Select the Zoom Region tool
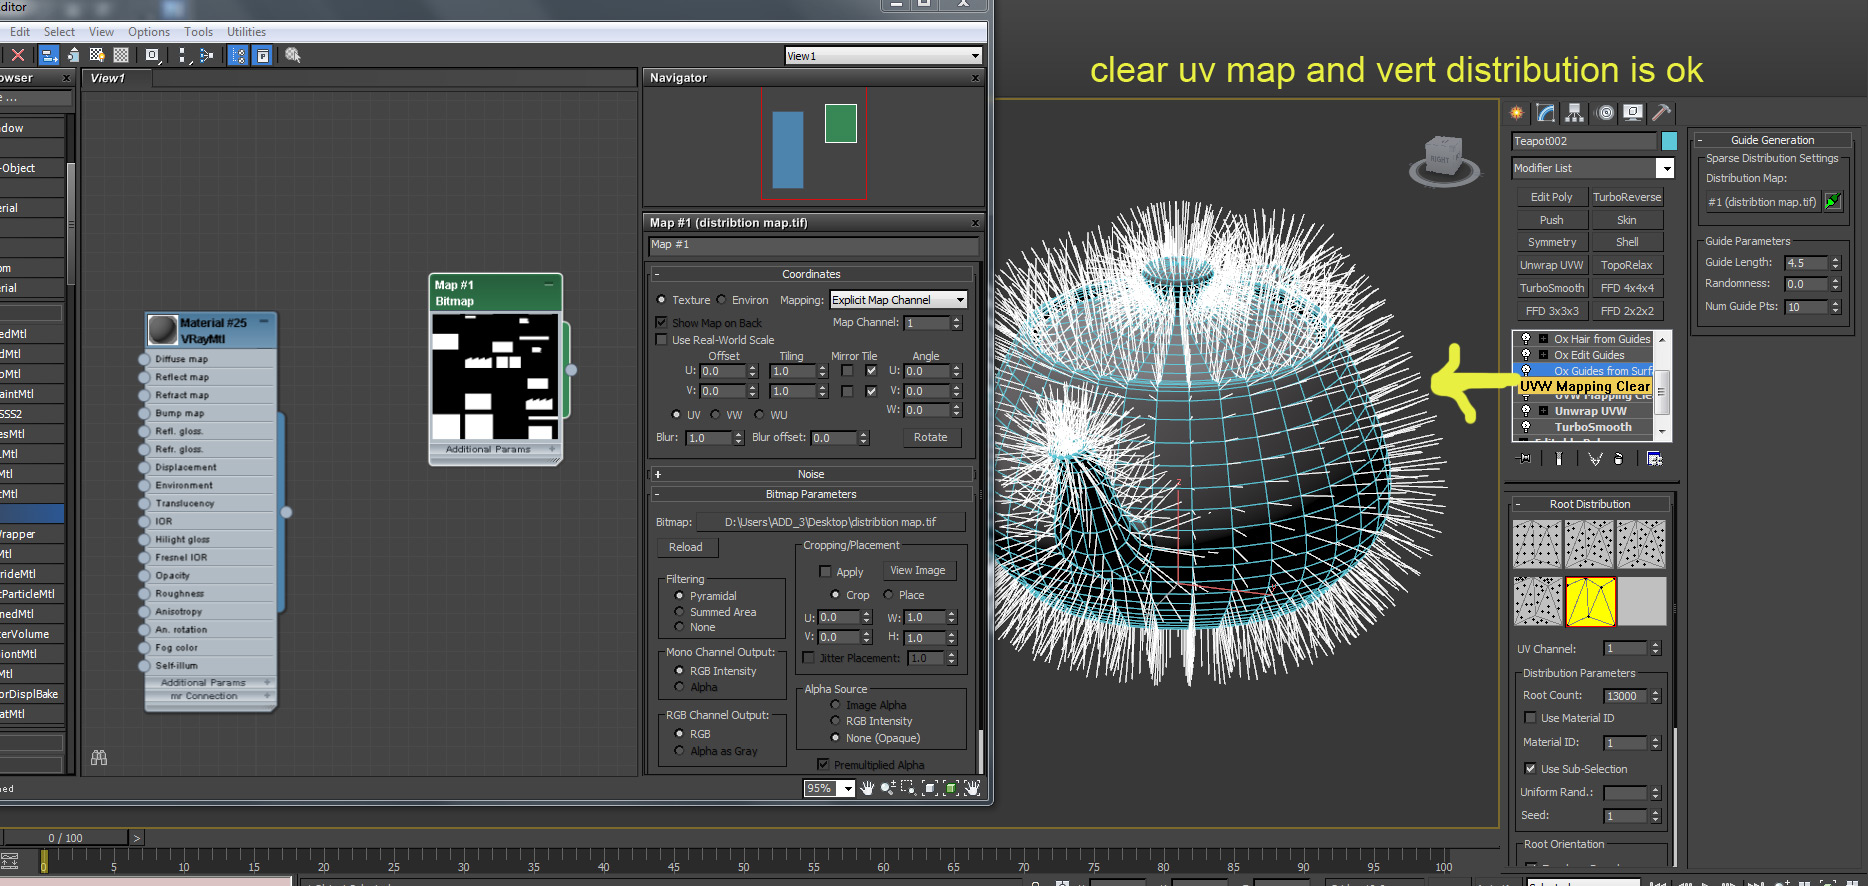This screenshot has height=886, width=1868. (908, 788)
